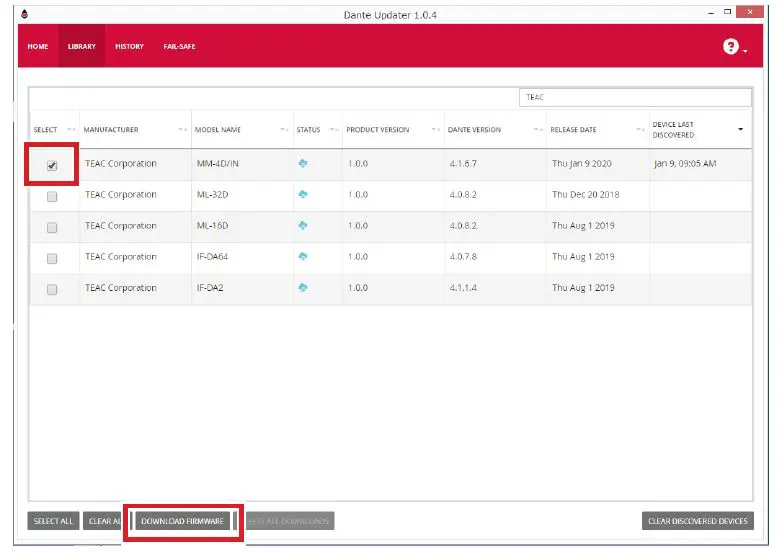Click status icon for ML-32D row
Screen dimensions: 780x553
pos(303,195)
